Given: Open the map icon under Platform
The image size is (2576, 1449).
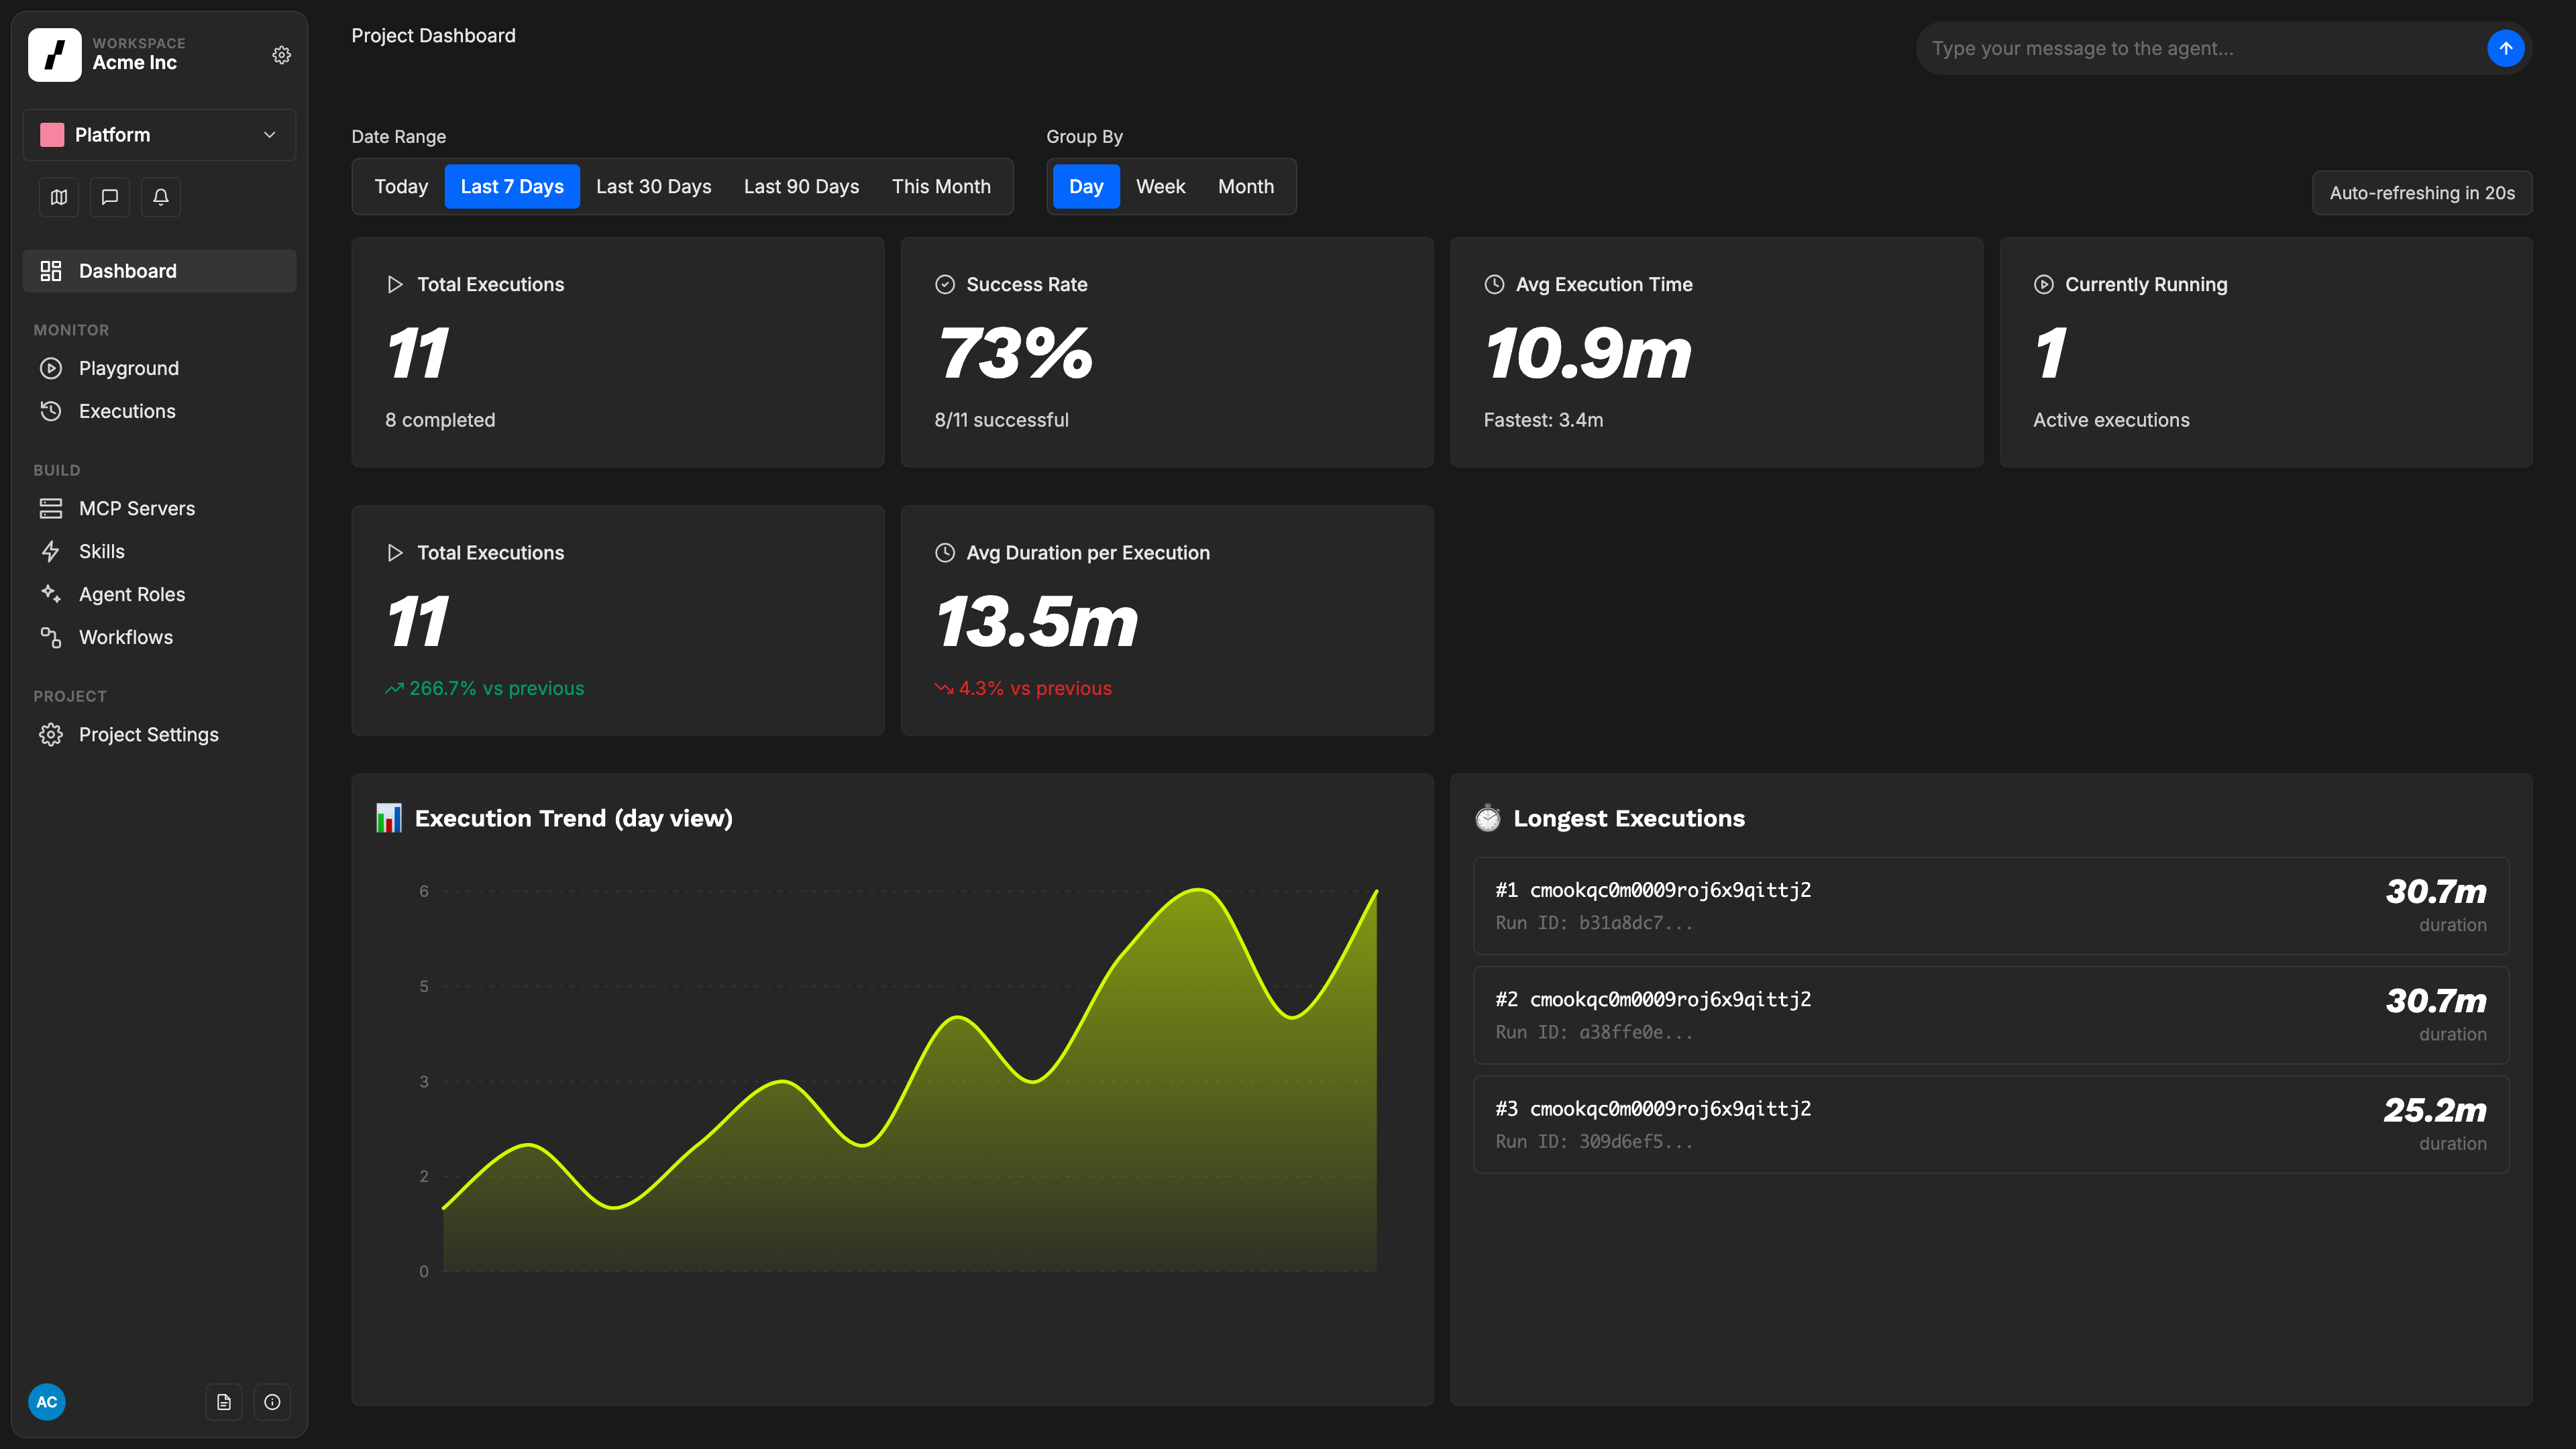Looking at the screenshot, I should point(59,197).
